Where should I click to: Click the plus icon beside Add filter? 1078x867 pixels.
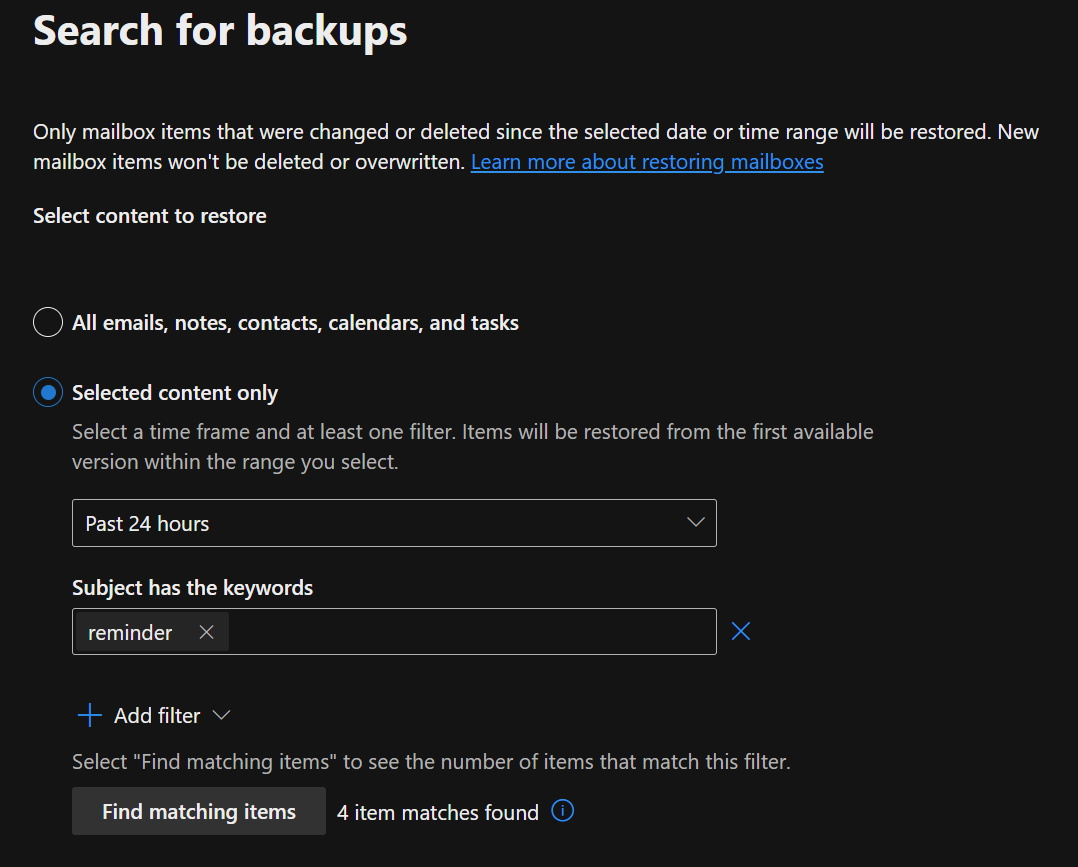(90, 715)
